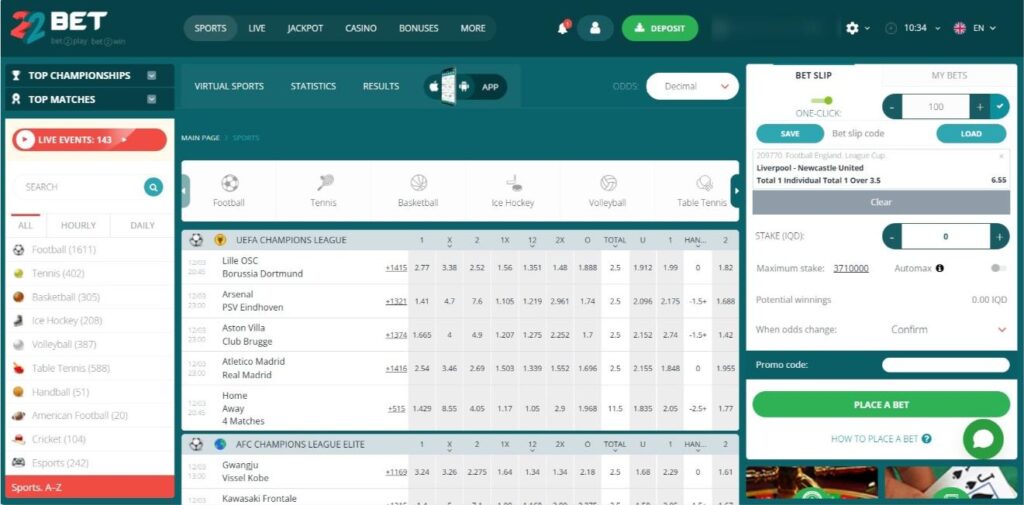
Task: Open the settings gear icon
Action: coord(852,28)
